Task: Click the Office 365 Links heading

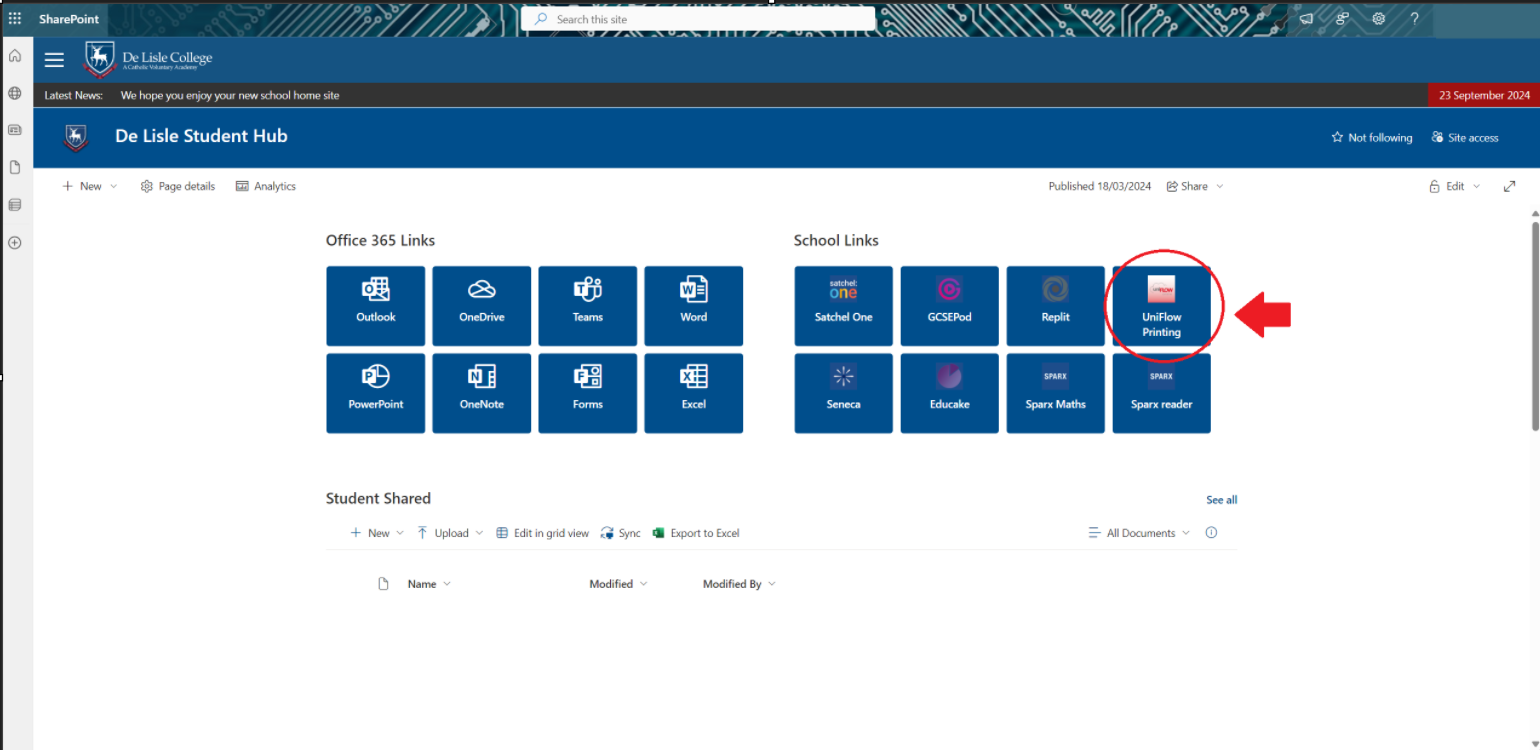Action: coord(381,240)
